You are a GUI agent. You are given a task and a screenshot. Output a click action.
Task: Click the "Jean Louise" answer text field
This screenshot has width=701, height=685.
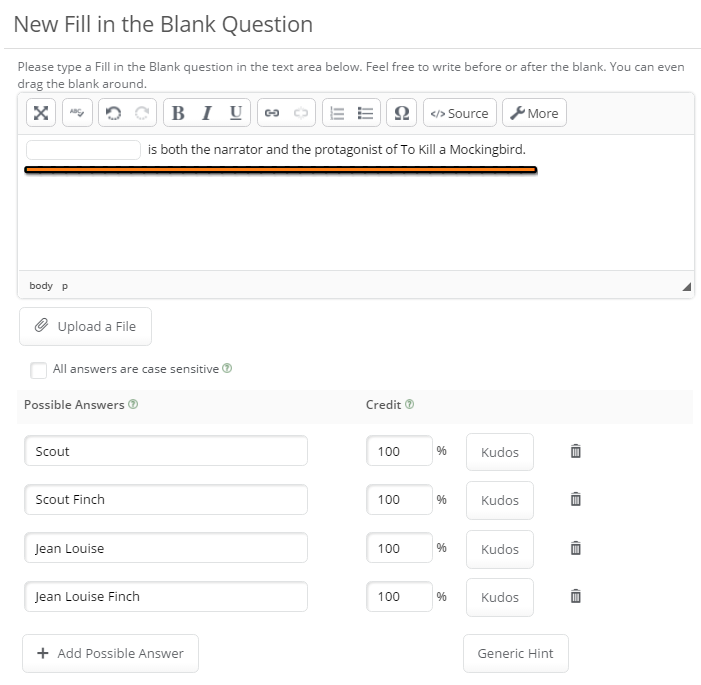165,548
